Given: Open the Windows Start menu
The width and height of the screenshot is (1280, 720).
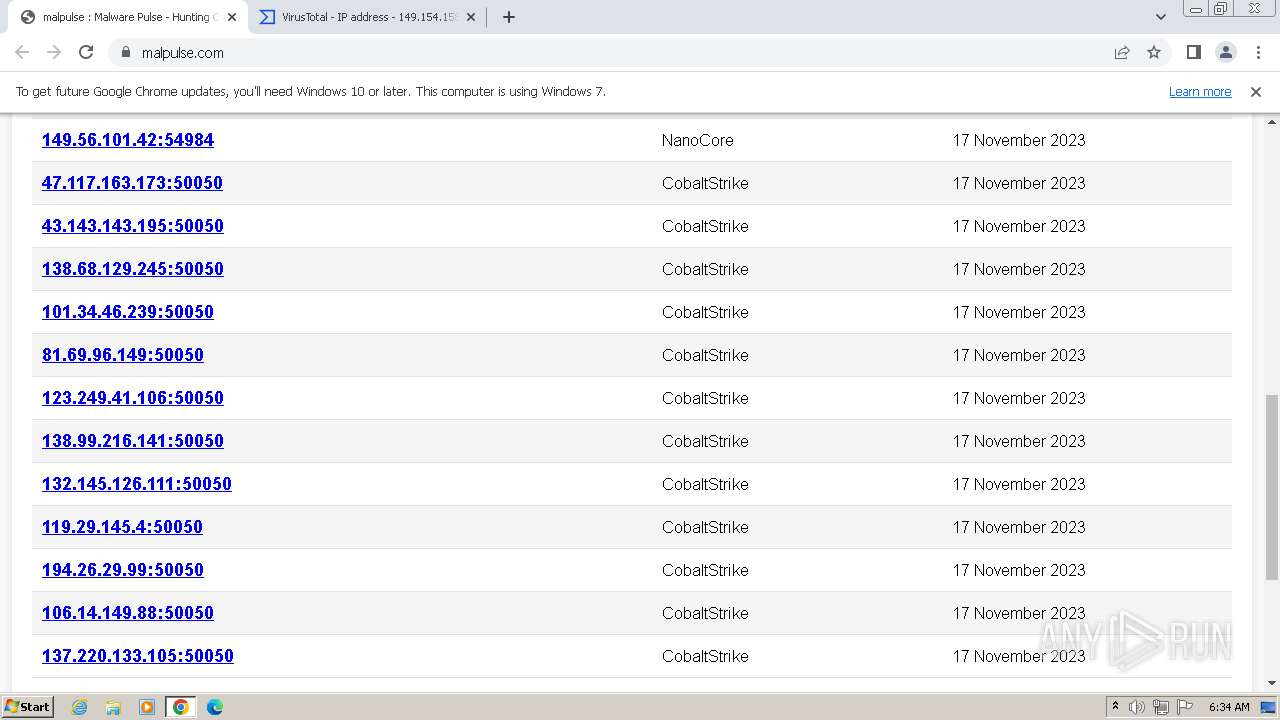Looking at the screenshot, I should click(x=28, y=707).
